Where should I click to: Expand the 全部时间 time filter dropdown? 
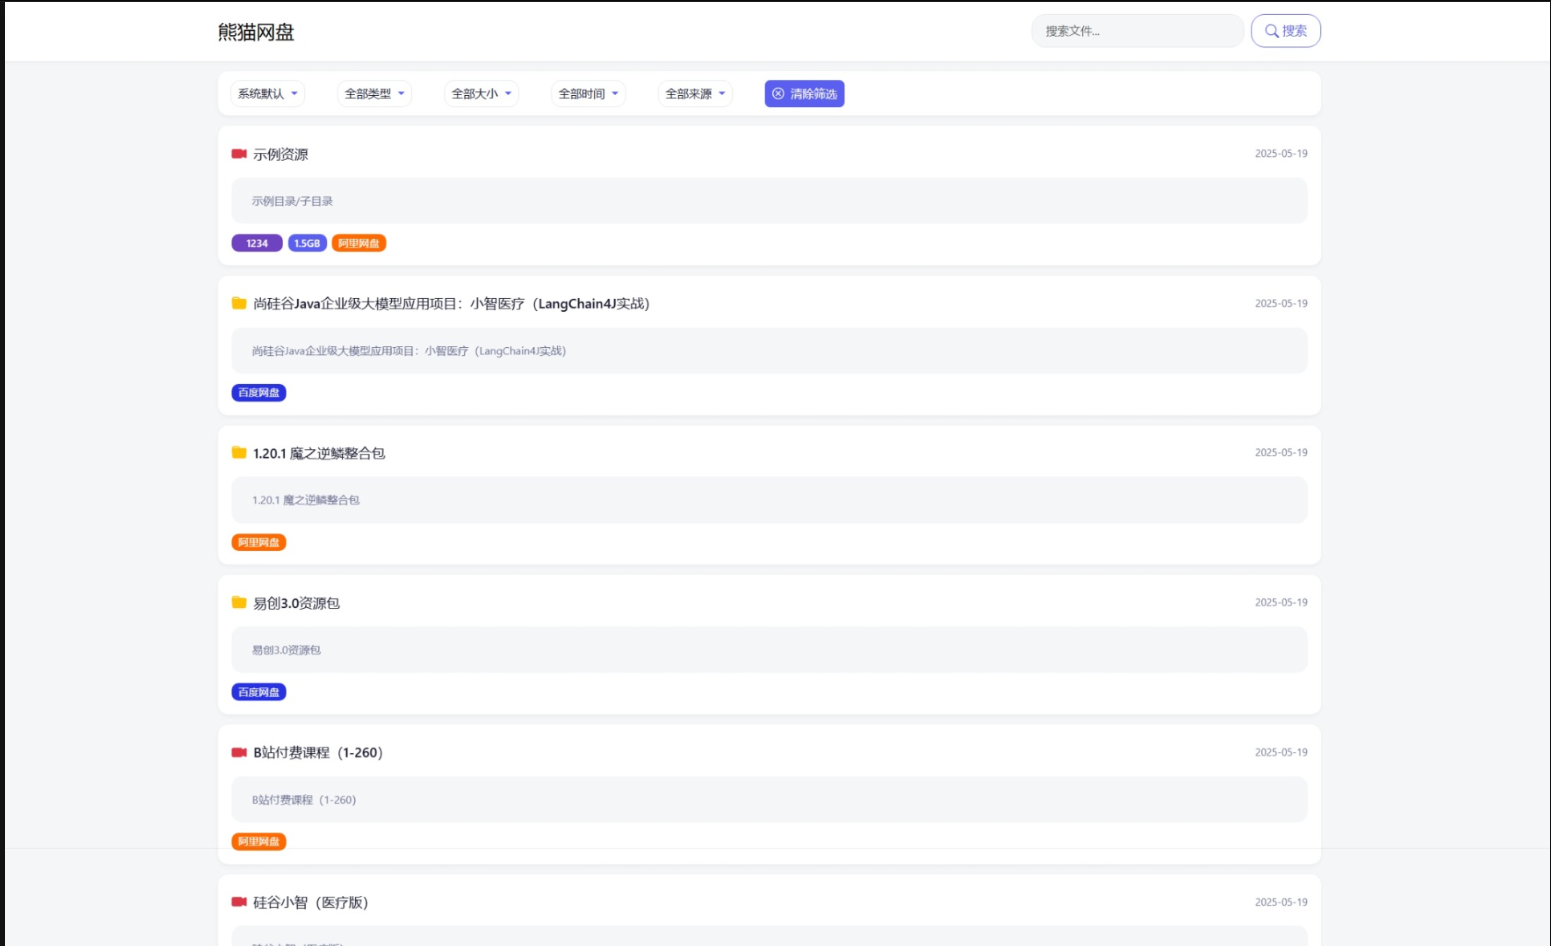coord(589,94)
